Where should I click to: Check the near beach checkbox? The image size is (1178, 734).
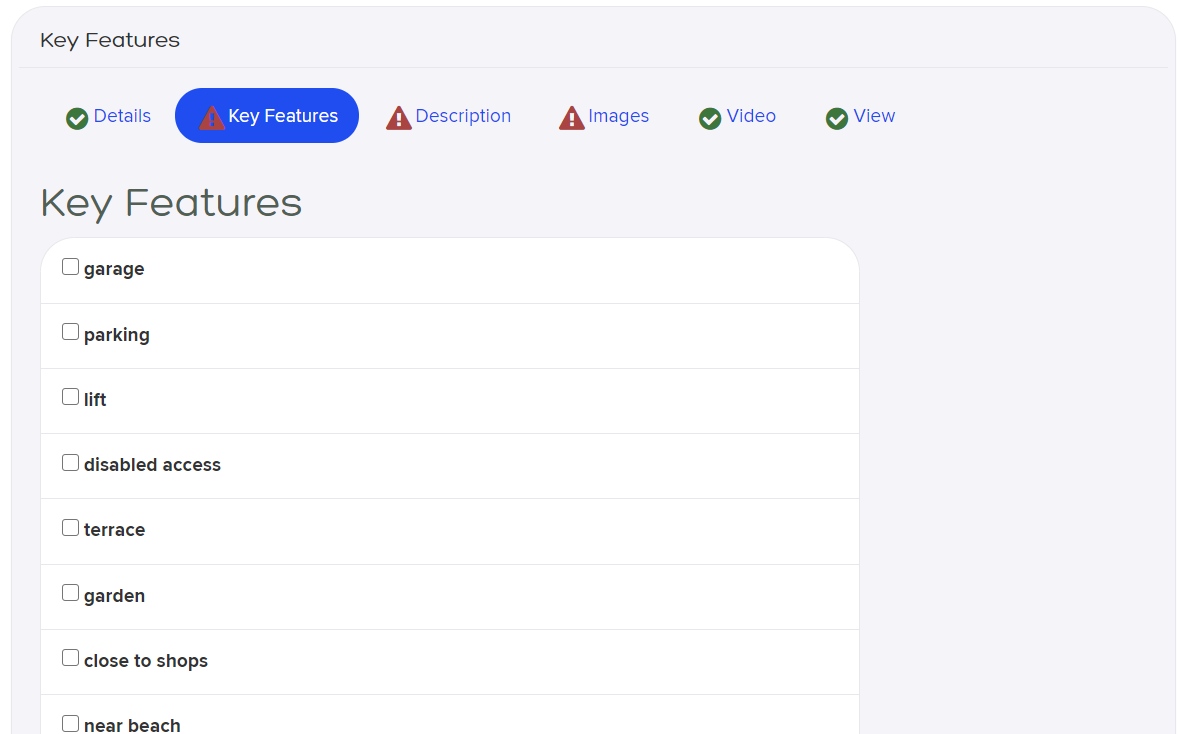70,723
